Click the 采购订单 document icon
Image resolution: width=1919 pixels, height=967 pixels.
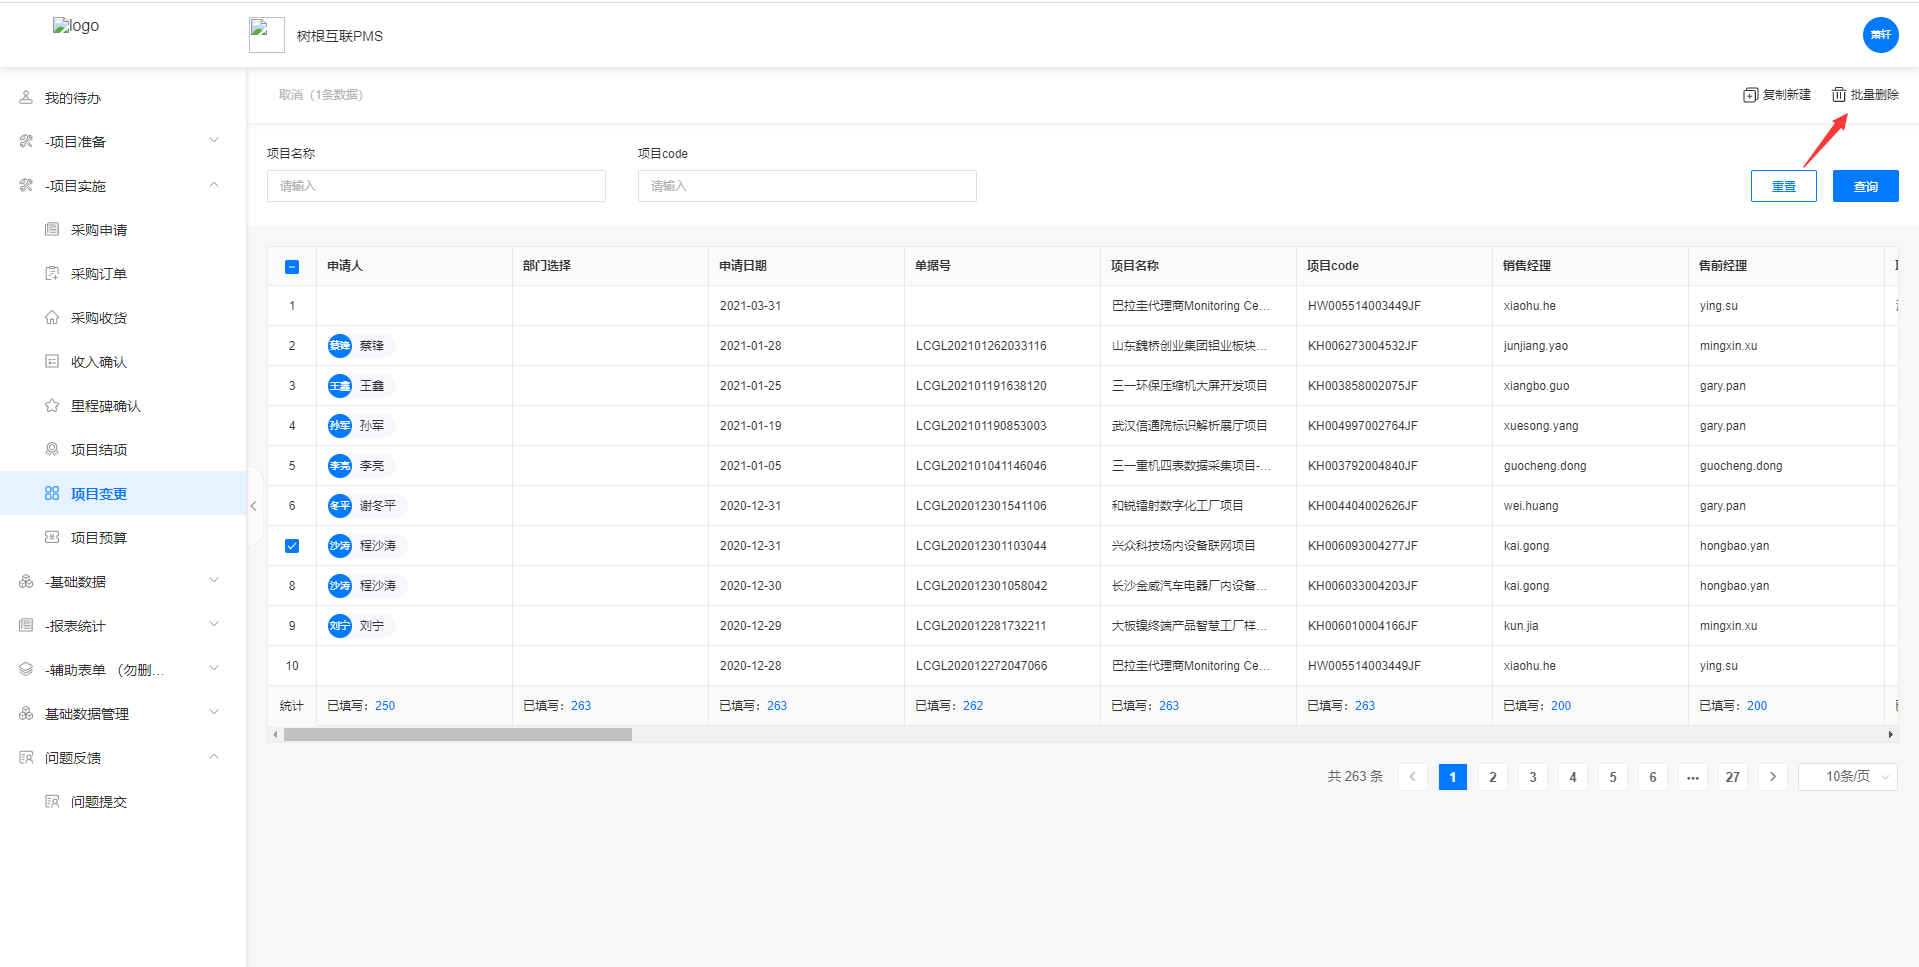click(52, 274)
